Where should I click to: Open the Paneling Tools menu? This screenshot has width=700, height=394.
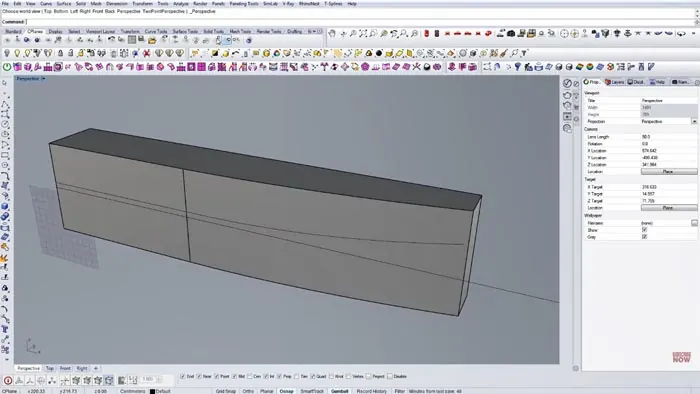244,4
